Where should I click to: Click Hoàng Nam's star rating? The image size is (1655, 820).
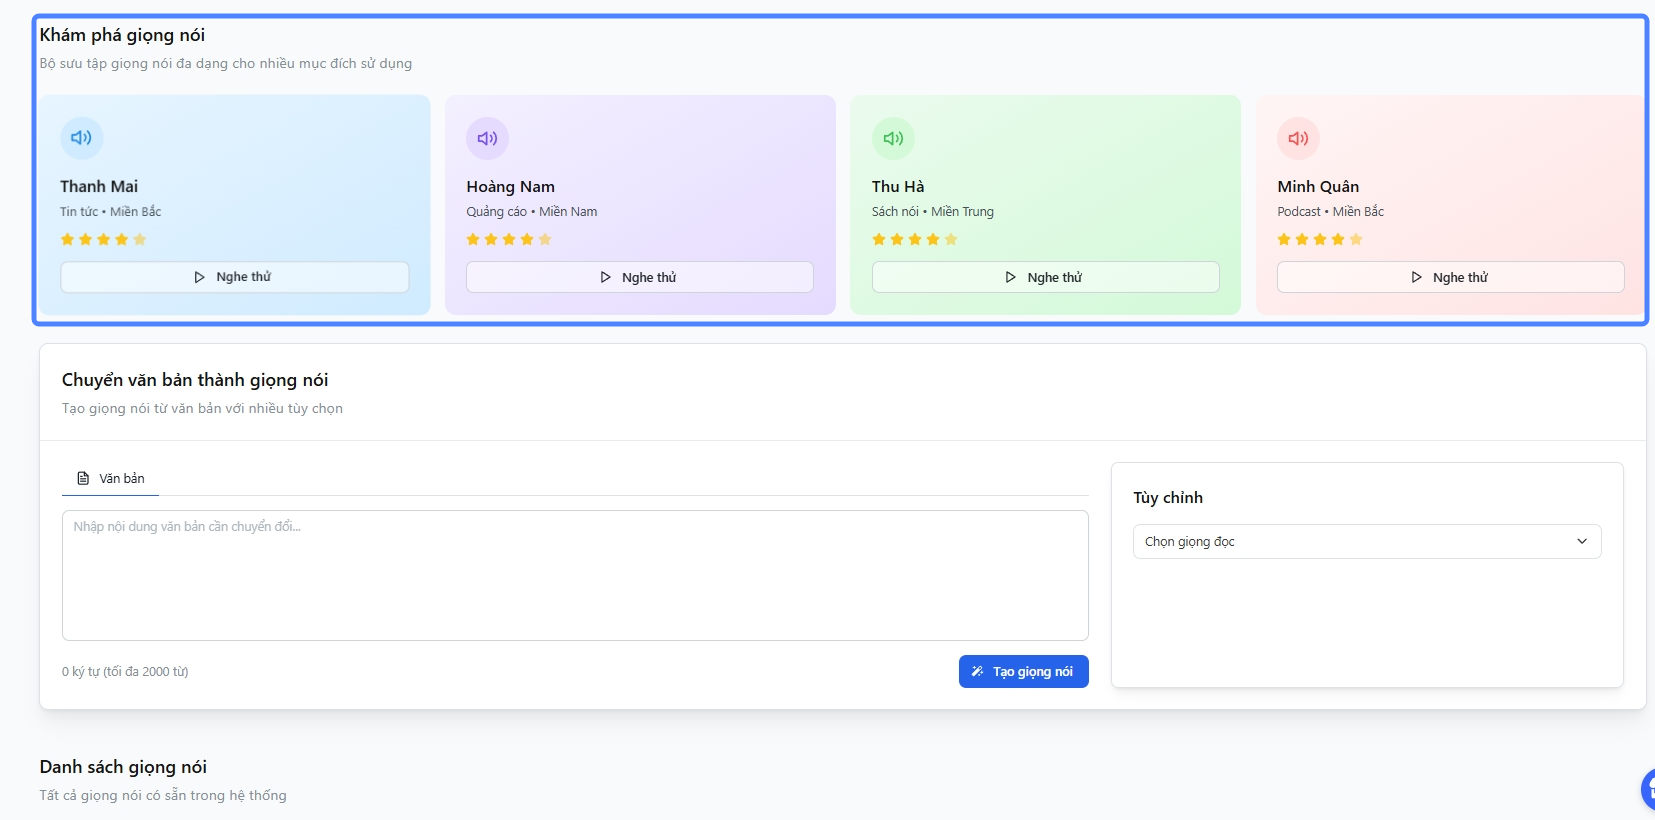point(509,239)
